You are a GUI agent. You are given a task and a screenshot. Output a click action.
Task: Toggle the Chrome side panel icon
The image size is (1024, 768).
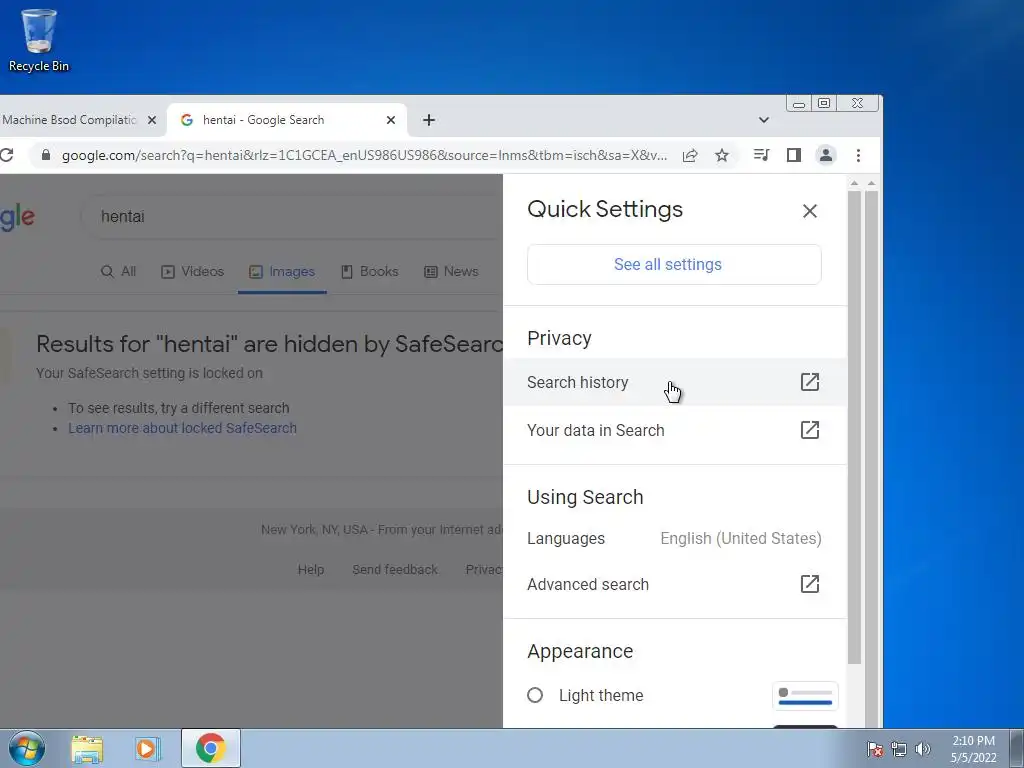[793, 155]
